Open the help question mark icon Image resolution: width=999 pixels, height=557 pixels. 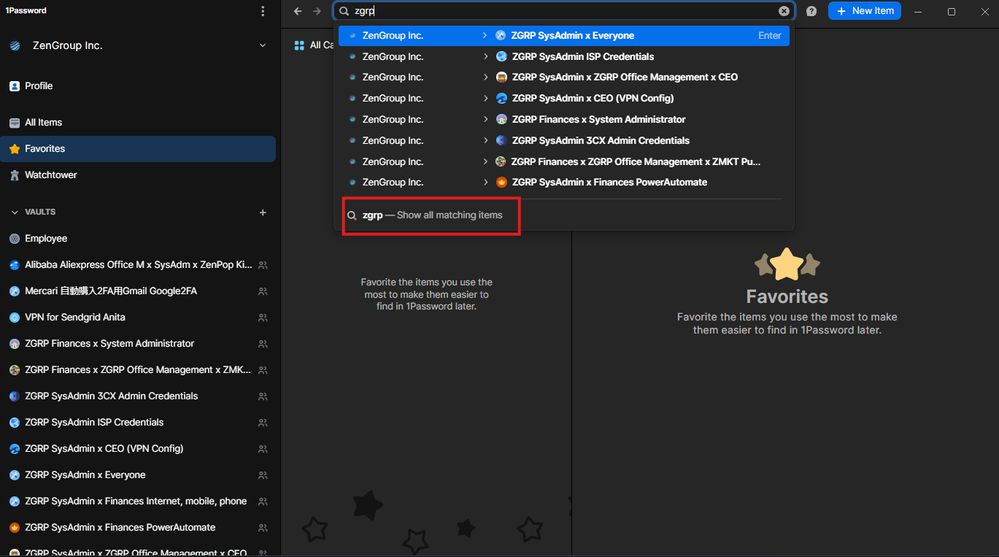point(811,11)
